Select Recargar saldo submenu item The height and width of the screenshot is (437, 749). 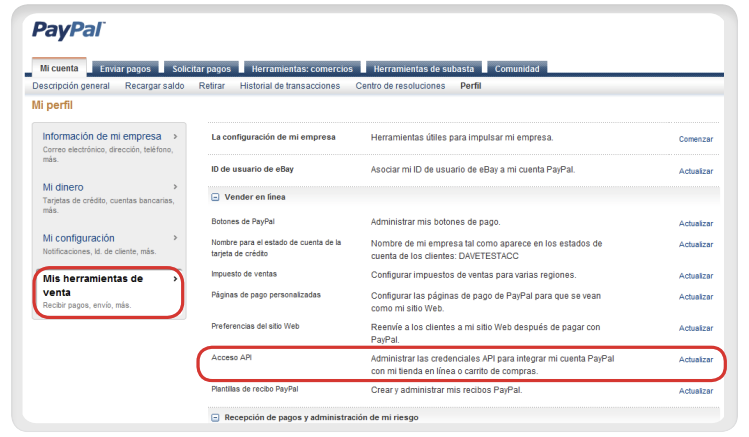click(154, 86)
